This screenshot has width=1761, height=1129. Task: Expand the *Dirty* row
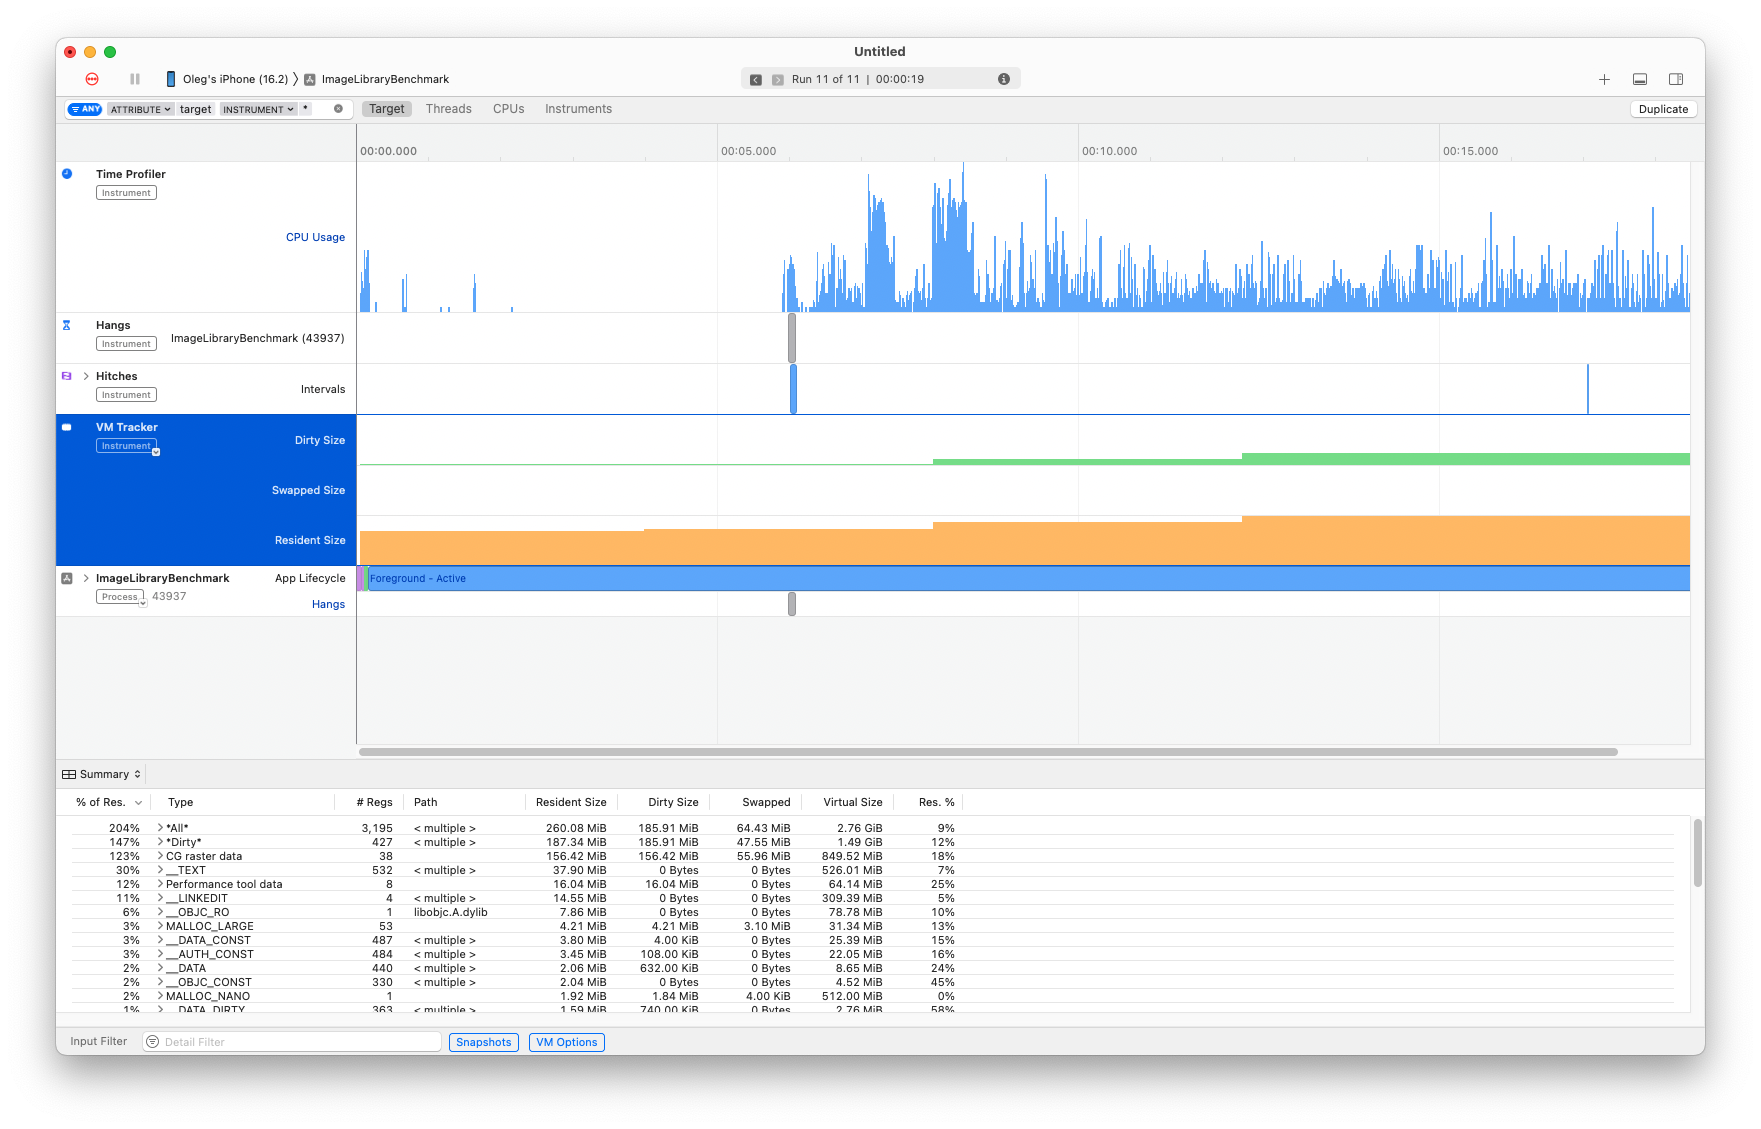(160, 842)
